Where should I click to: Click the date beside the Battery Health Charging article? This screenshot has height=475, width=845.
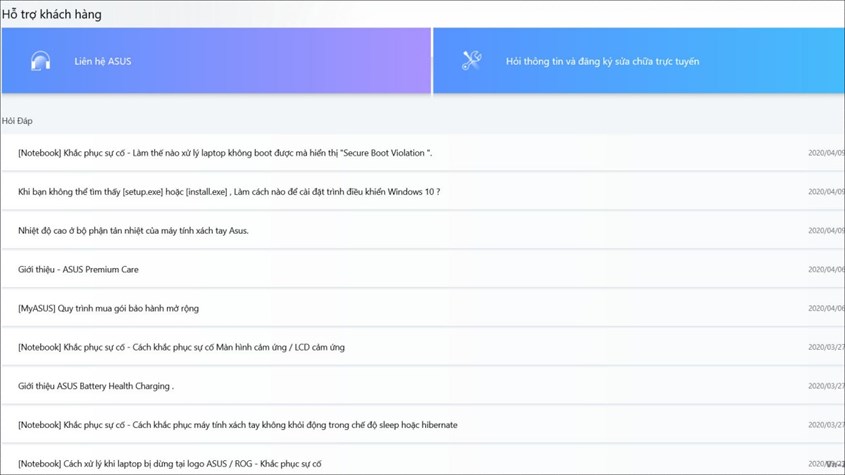click(x=825, y=387)
